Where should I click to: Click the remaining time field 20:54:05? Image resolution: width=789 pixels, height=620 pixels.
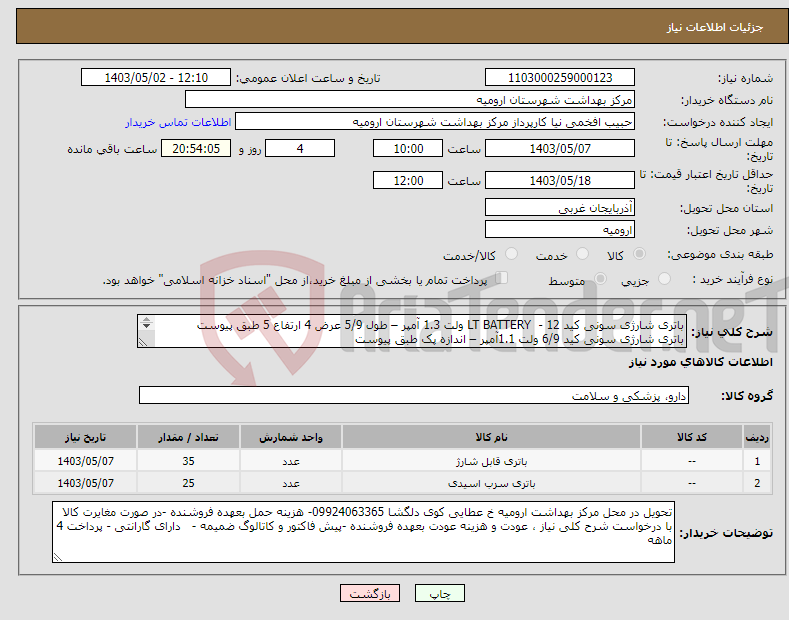click(x=196, y=148)
